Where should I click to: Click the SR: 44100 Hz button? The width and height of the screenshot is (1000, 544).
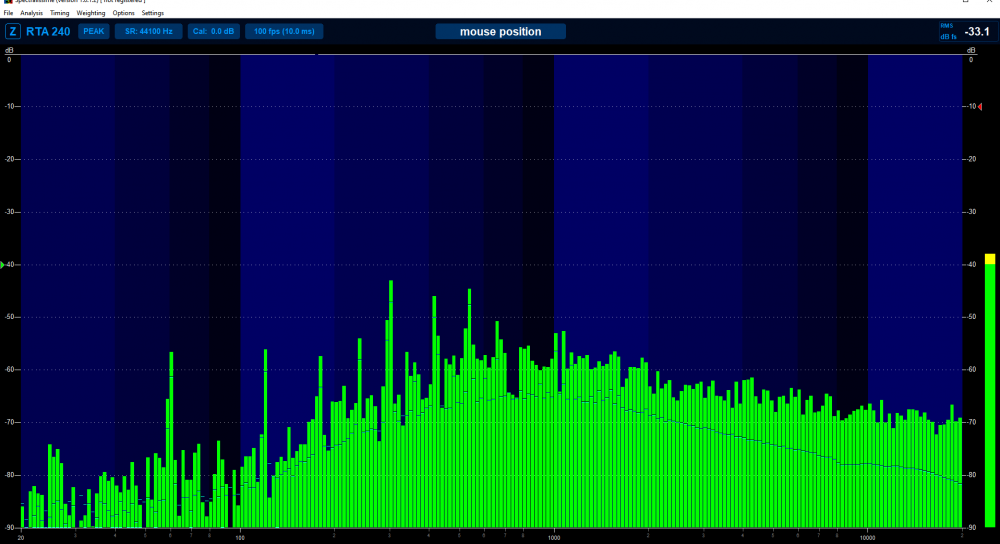point(149,31)
